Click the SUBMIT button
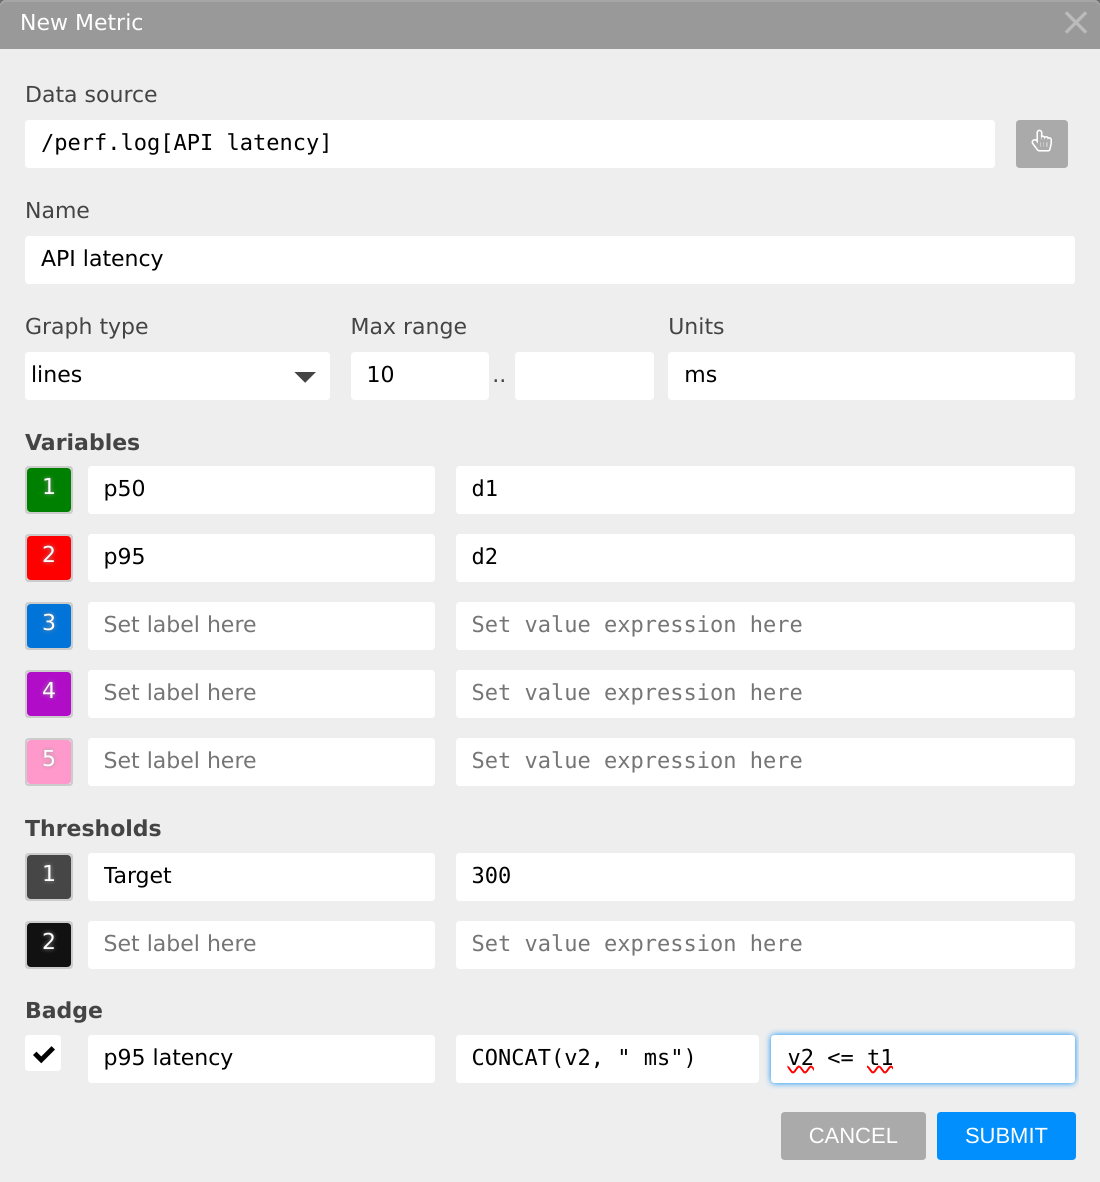The image size is (1100, 1182). 1006,1135
